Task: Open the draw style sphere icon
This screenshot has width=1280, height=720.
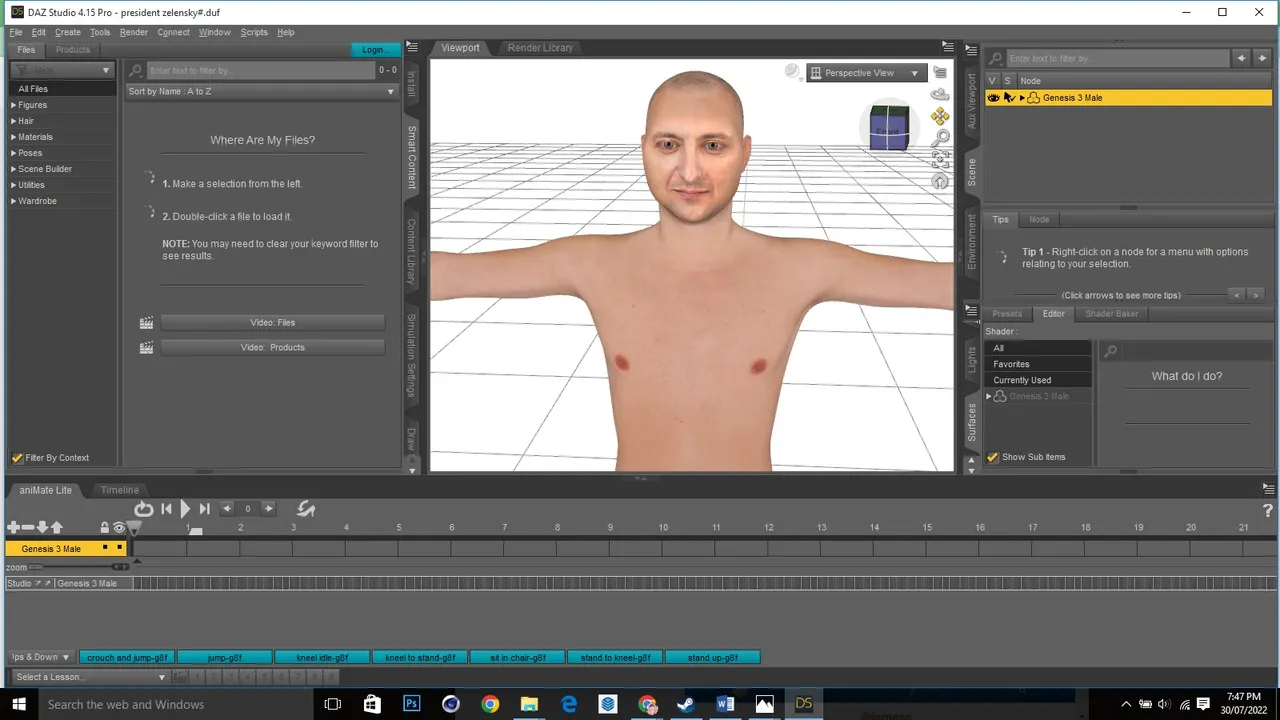Action: (792, 71)
